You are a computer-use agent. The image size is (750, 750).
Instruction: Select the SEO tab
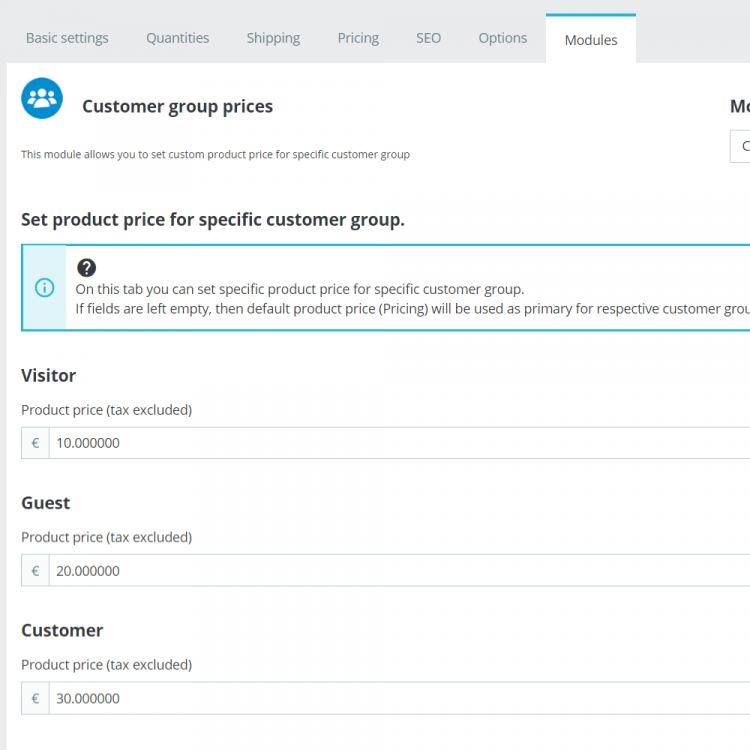click(428, 38)
